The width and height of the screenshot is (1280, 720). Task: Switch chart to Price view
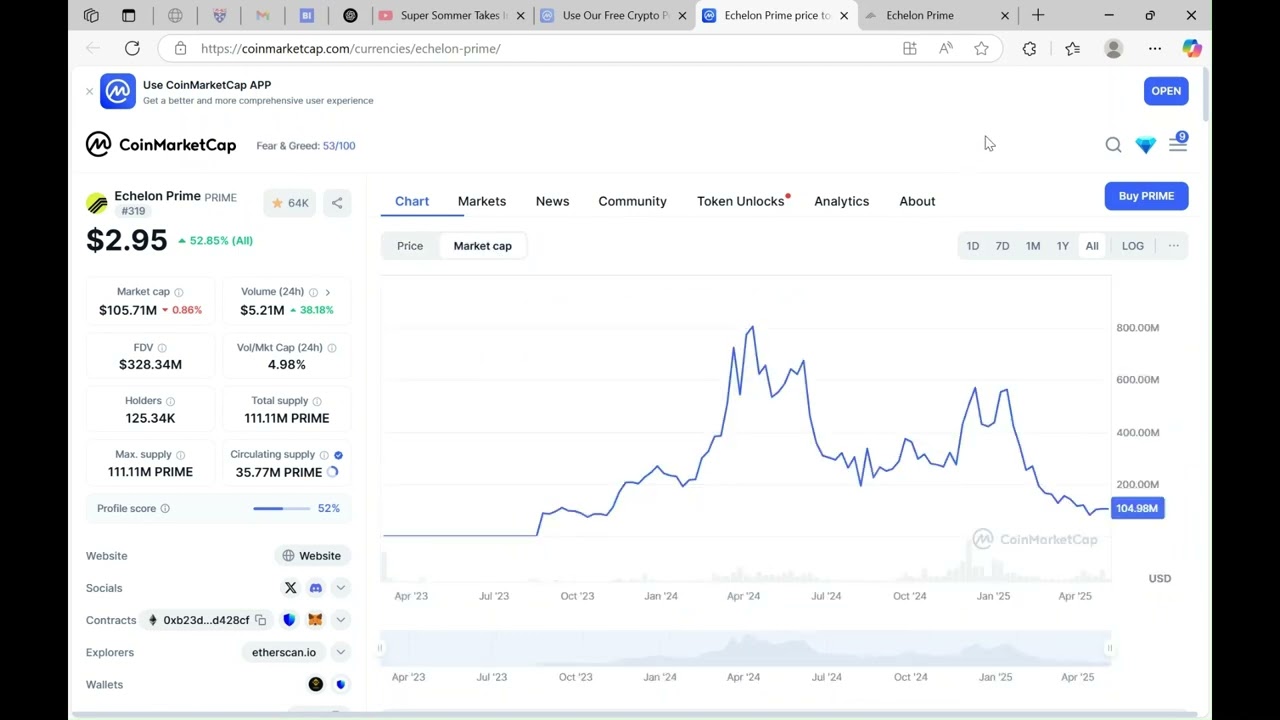coord(410,246)
